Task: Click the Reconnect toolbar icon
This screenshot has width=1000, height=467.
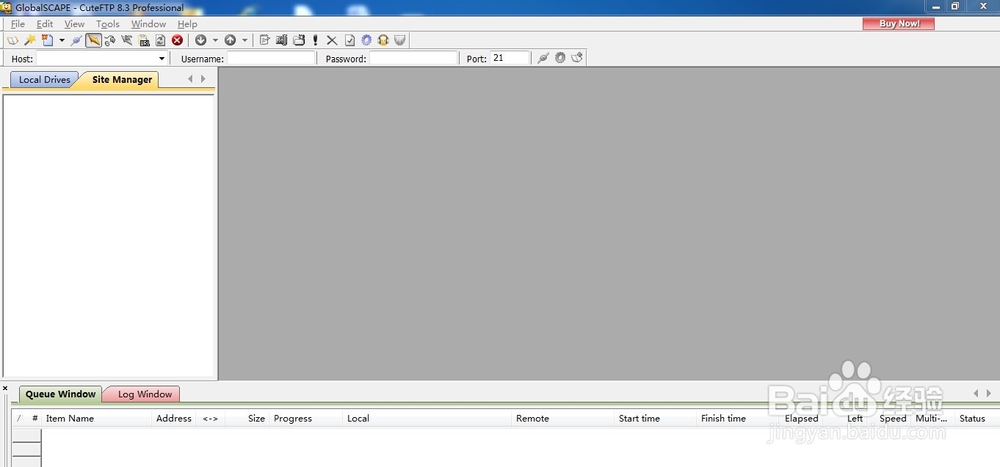Action: click(110, 40)
